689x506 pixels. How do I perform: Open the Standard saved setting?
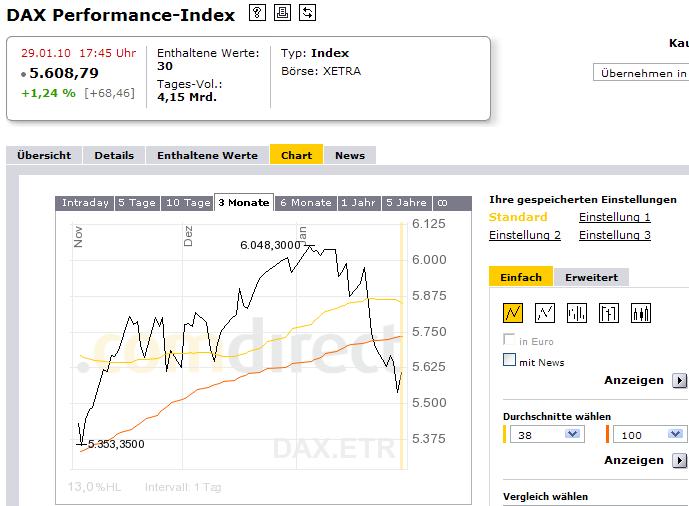tap(518, 217)
